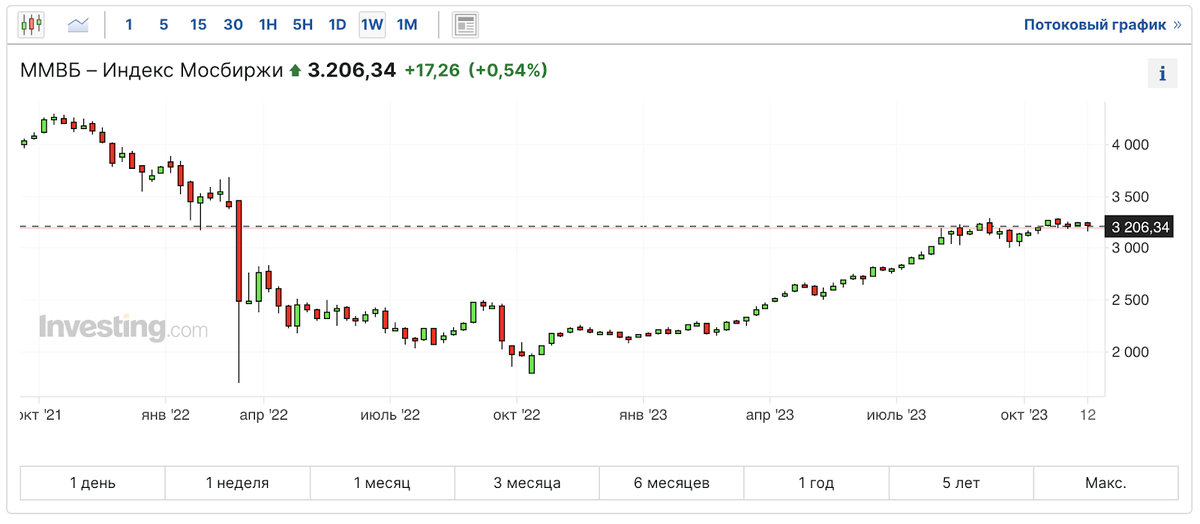The width and height of the screenshot is (1200, 524).
Task: Click the июль '22 time axis label
Action: [389, 414]
